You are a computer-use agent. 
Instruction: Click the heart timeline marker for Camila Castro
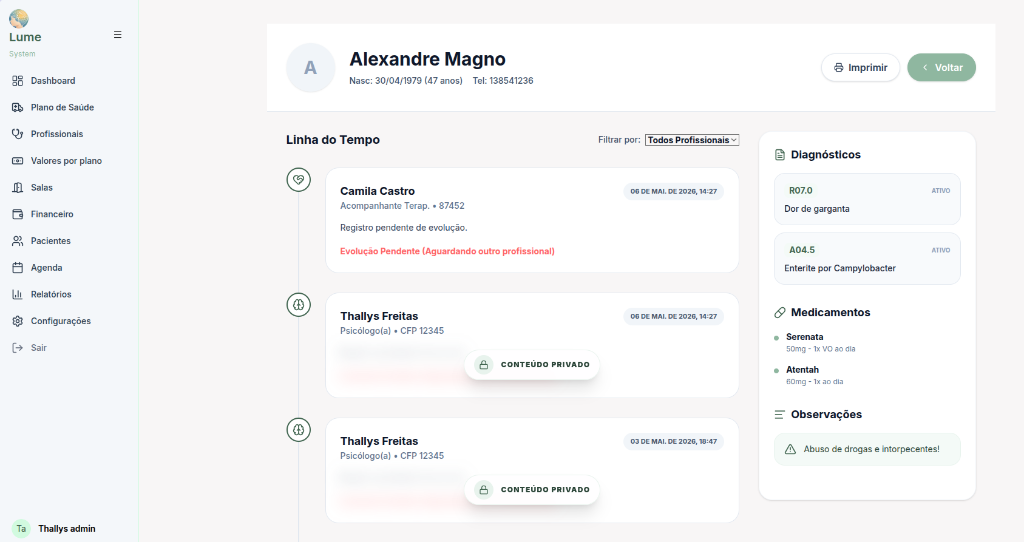pos(298,180)
